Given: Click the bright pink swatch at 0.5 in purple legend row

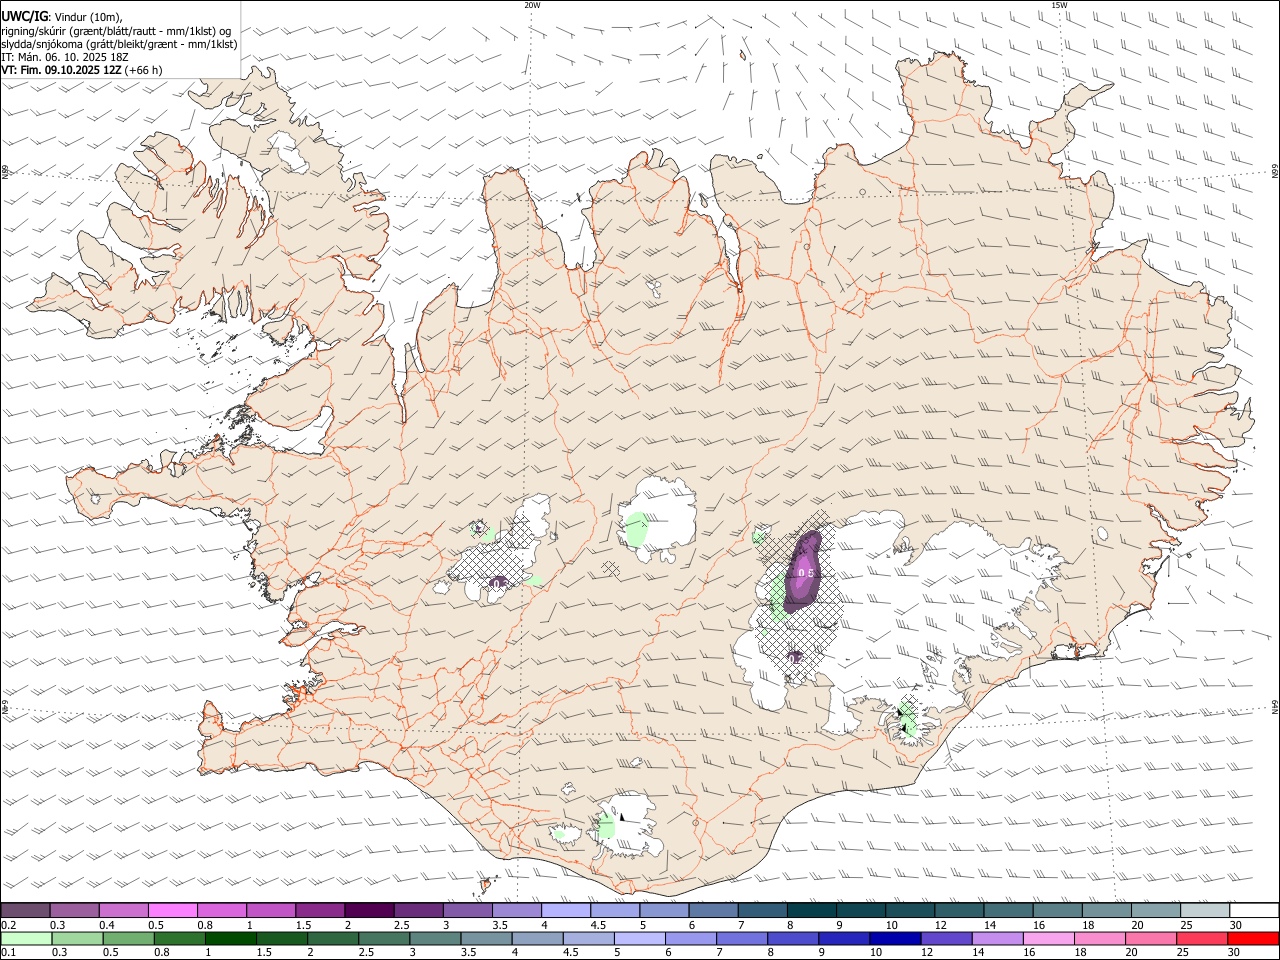Looking at the screenshot, I should (172, 910).
